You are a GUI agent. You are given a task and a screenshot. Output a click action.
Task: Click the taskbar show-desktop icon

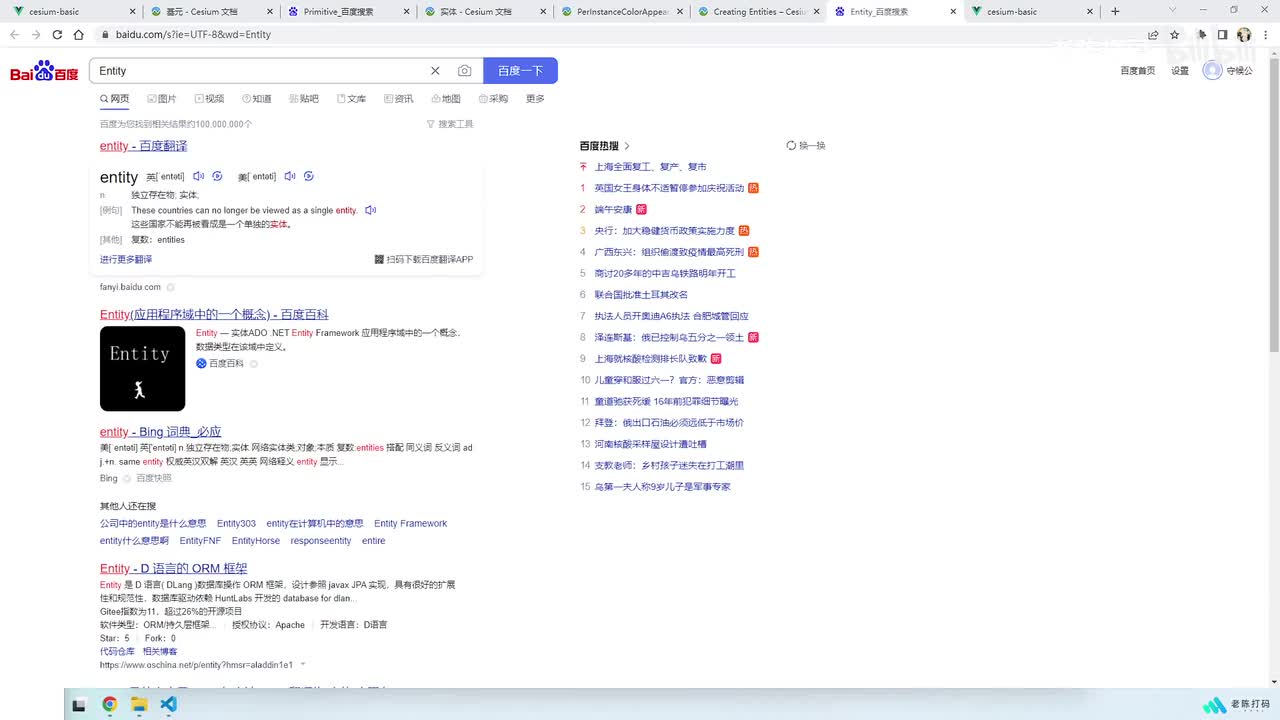pyautogui.click(x=79, y=704)
